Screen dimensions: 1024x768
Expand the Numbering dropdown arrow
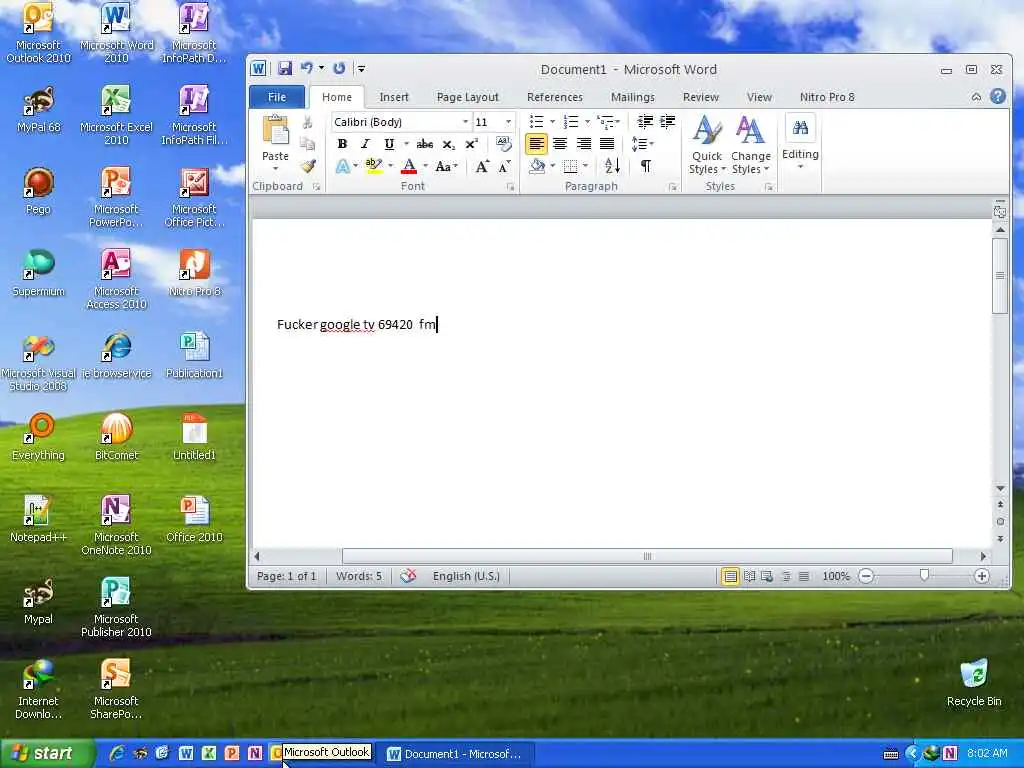(x=587, y=121)
